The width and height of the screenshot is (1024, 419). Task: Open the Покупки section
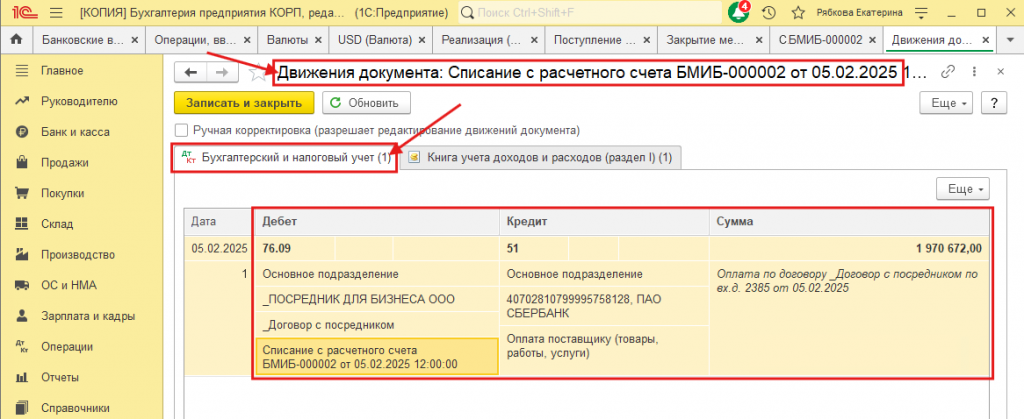tap(62, 193)
